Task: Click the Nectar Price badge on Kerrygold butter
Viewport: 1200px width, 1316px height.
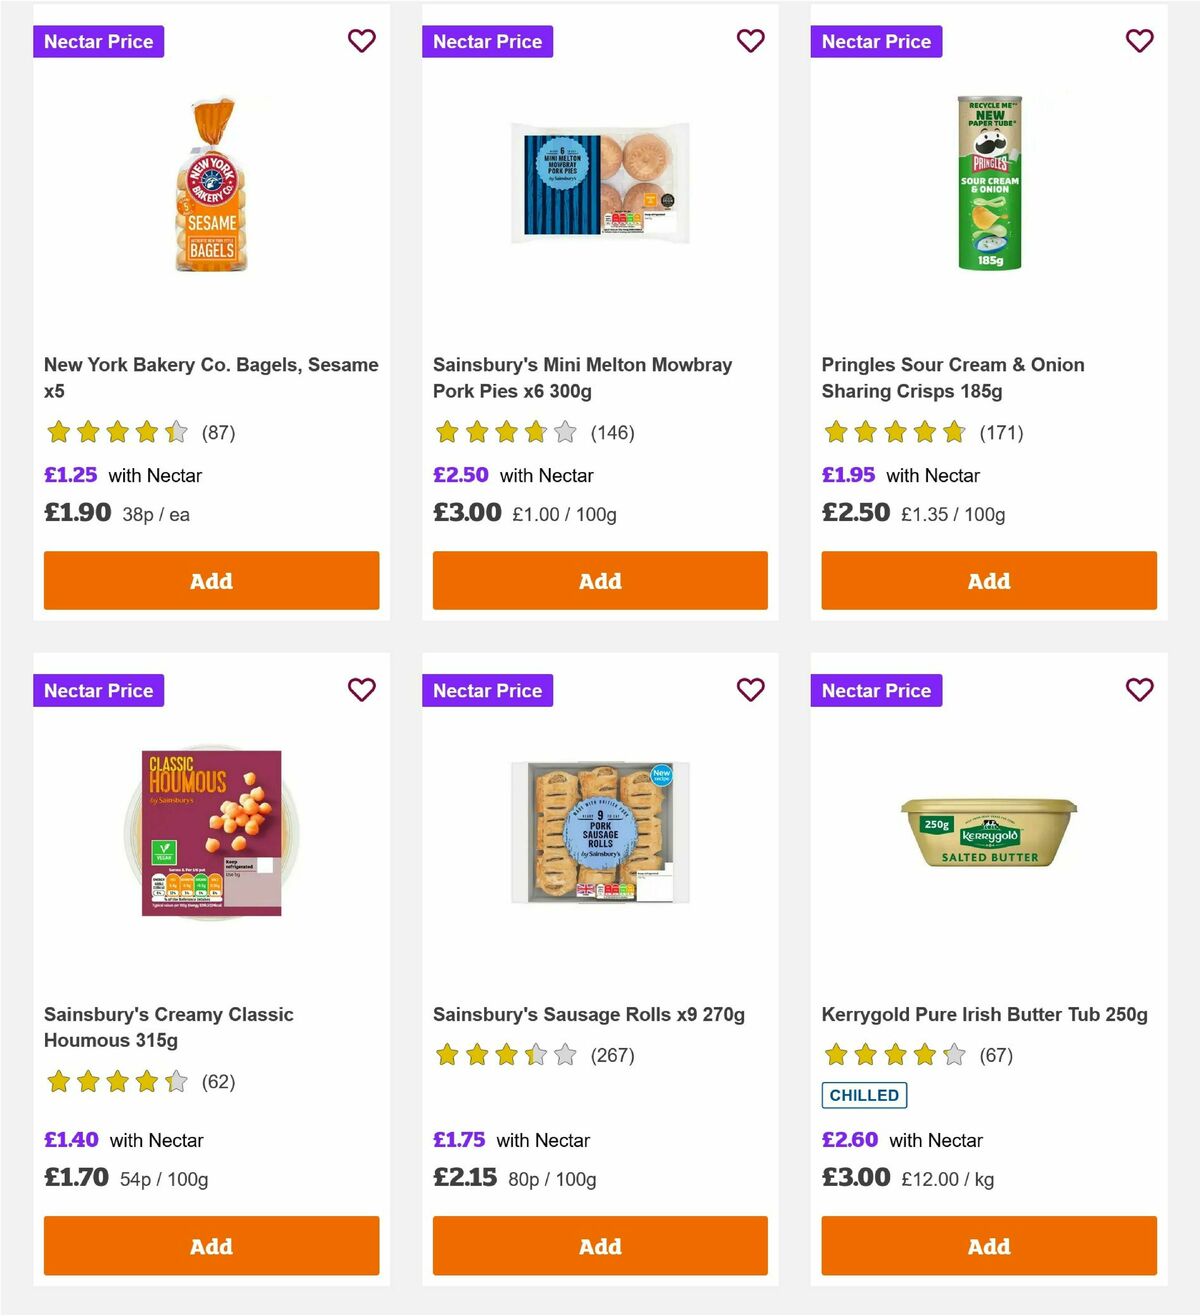Action: click(876, 690)
